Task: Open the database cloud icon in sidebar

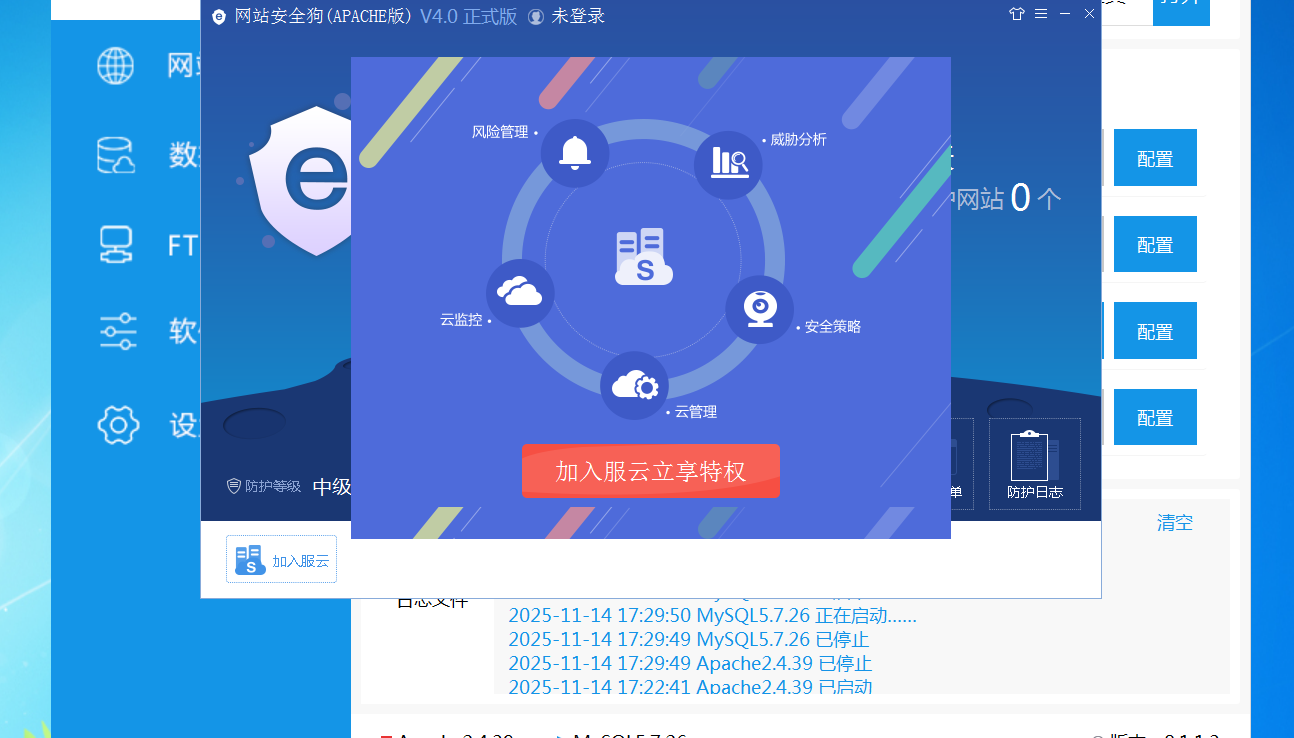Action: pyautogui.click(x=116, y=155)
